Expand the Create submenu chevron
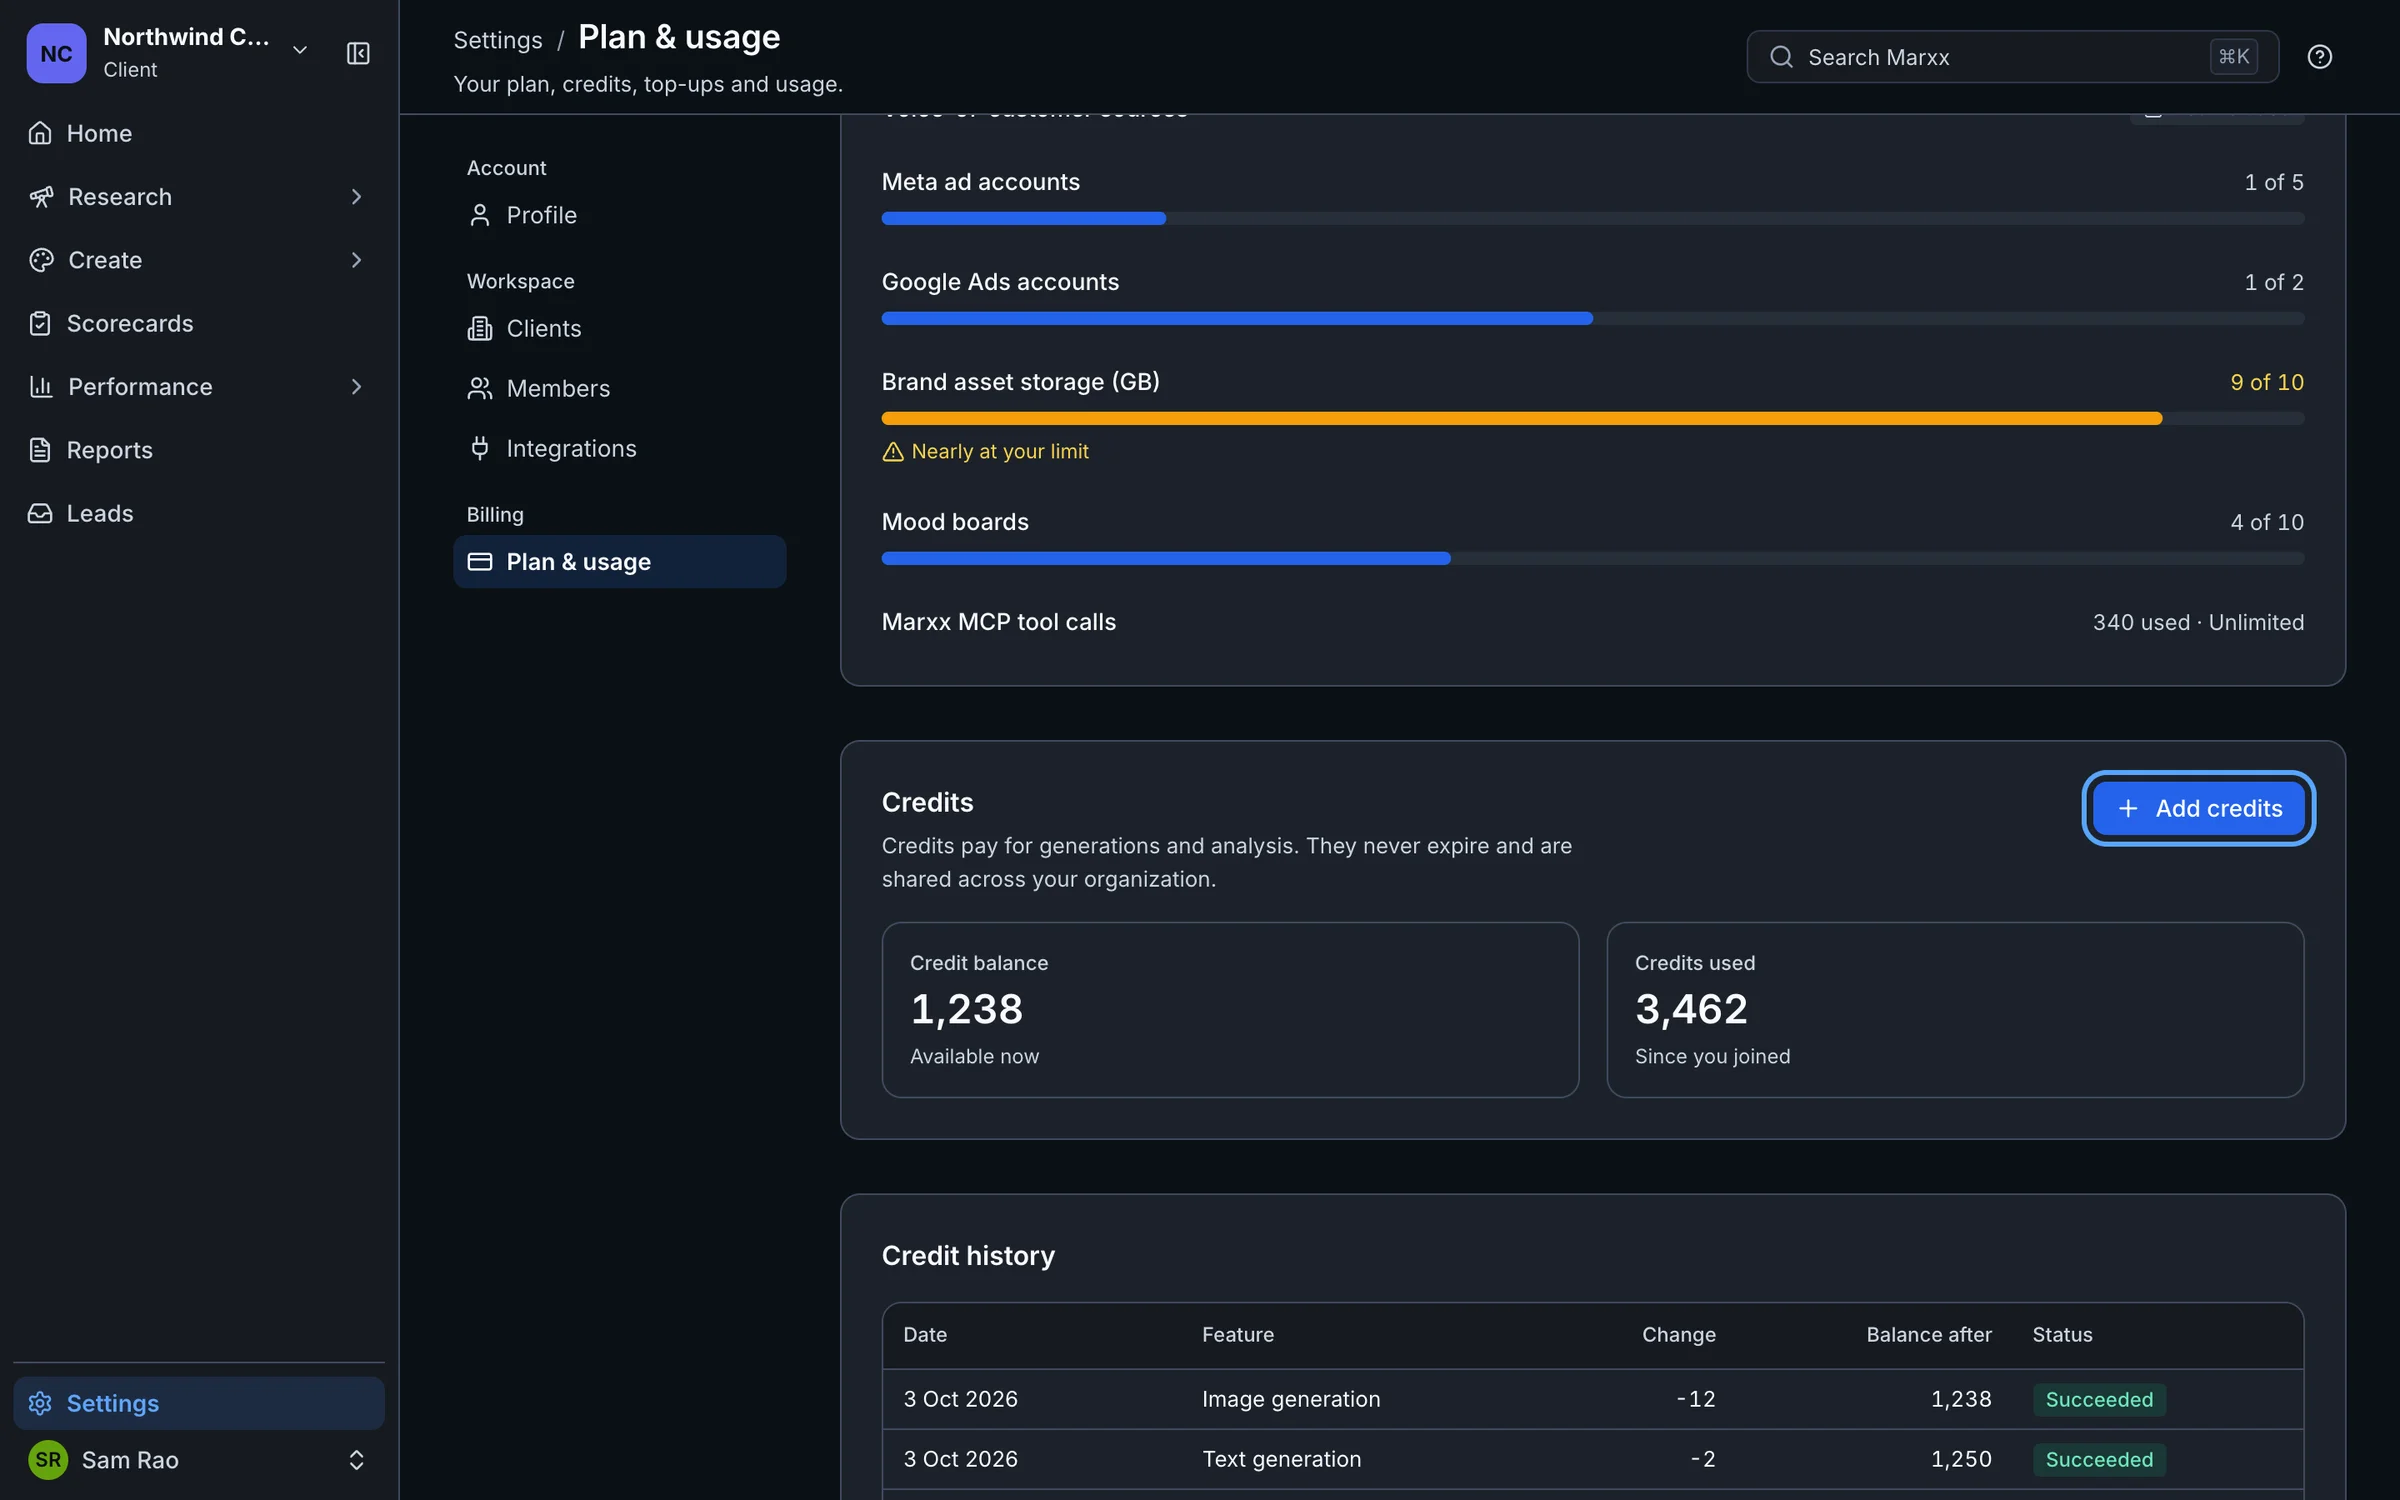The width and height of the screenshot is (2400, 1500). tap(356, 260)
